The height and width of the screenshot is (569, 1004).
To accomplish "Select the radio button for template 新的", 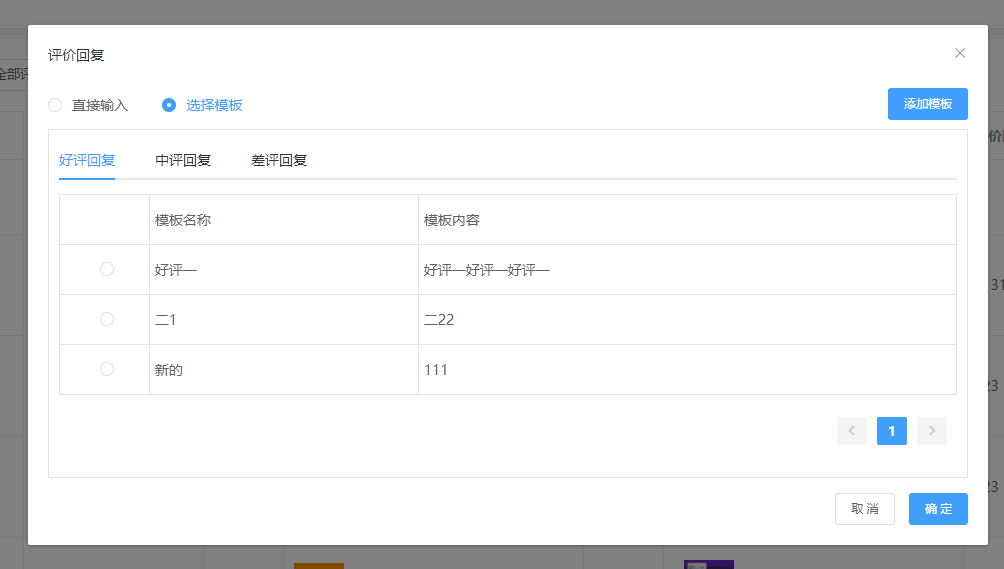I will coord(107,369).
